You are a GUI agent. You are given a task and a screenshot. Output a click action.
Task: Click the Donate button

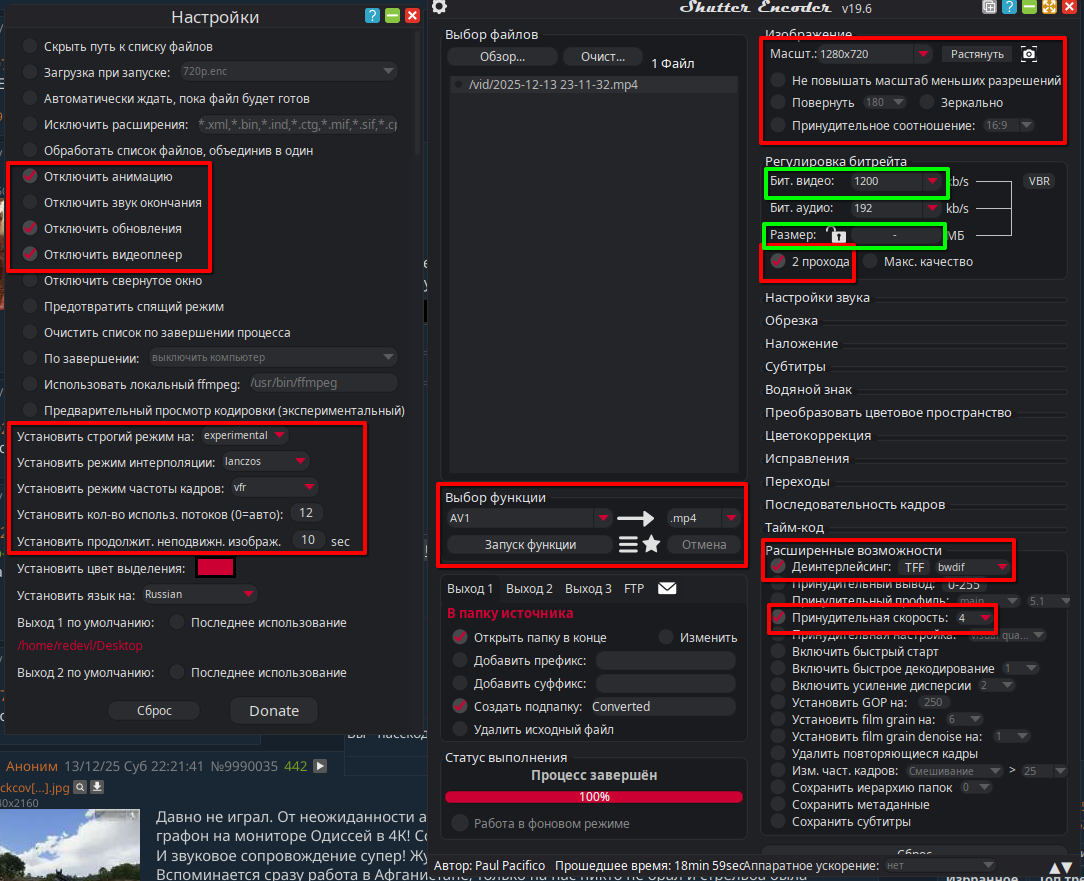pyautogui.click(x=274, y=711)
